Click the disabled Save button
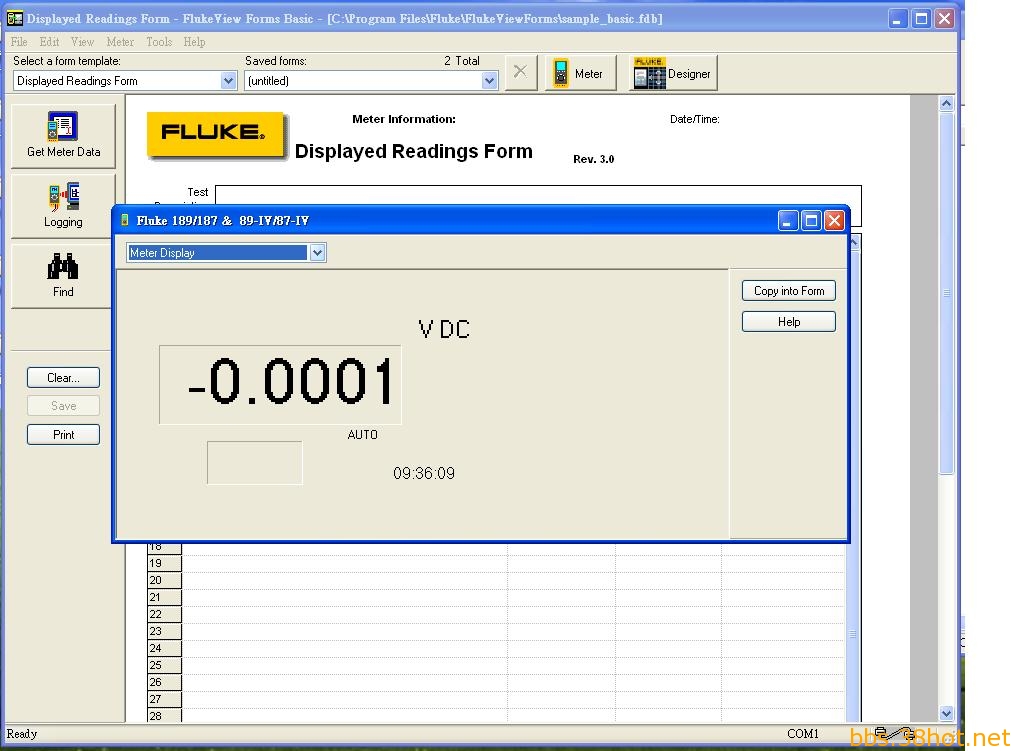This screenshot has width=1013, height=751. tap(63, 406)
